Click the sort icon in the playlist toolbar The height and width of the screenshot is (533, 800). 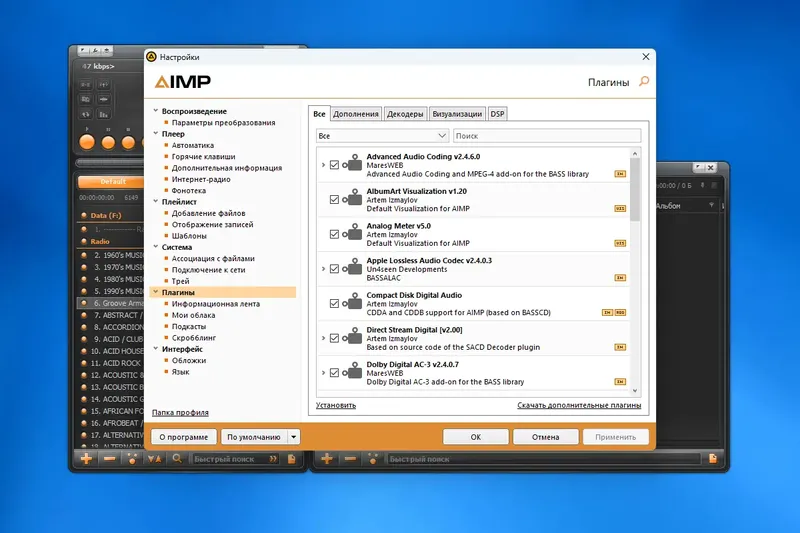(x=155, y=459)
